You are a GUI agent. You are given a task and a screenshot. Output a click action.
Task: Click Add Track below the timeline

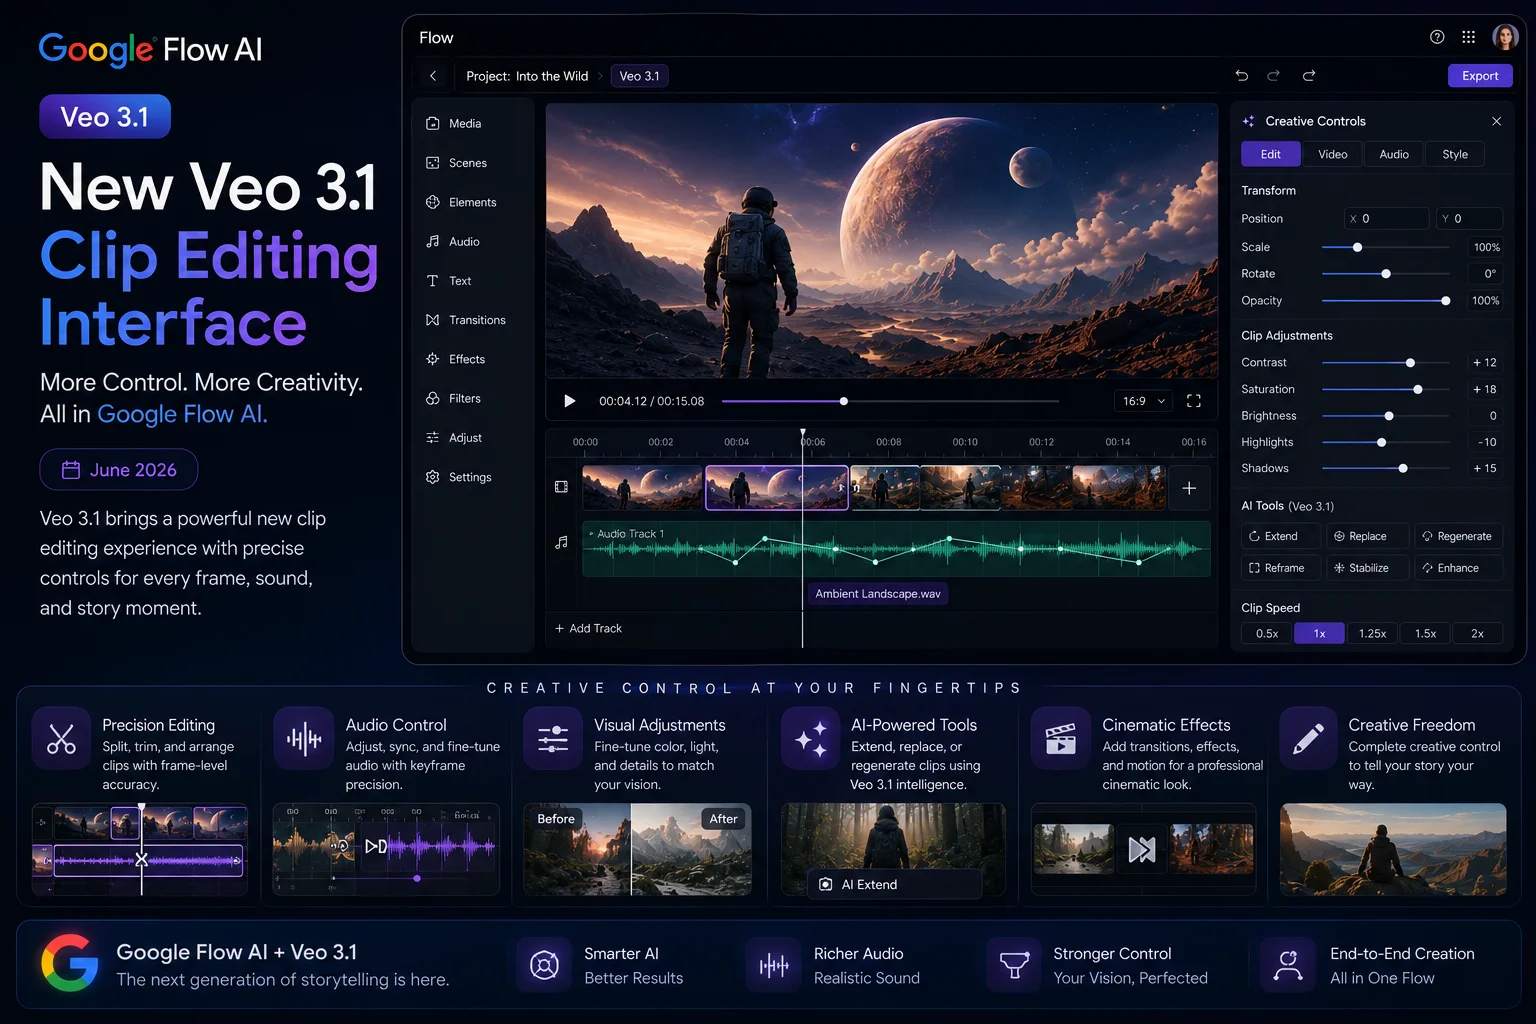(589, 628)
